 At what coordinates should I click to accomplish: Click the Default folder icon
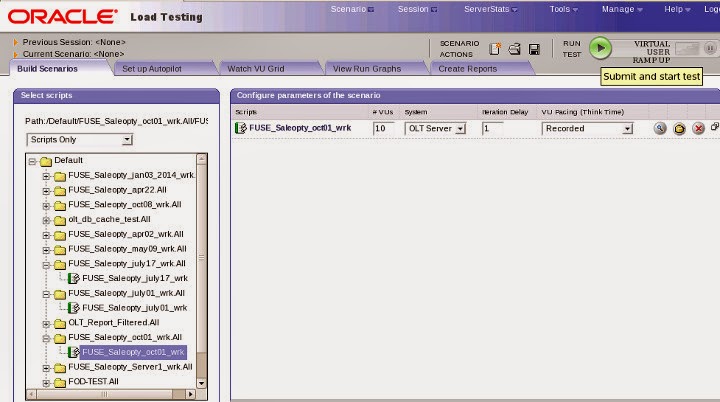[x=46, y=161]
